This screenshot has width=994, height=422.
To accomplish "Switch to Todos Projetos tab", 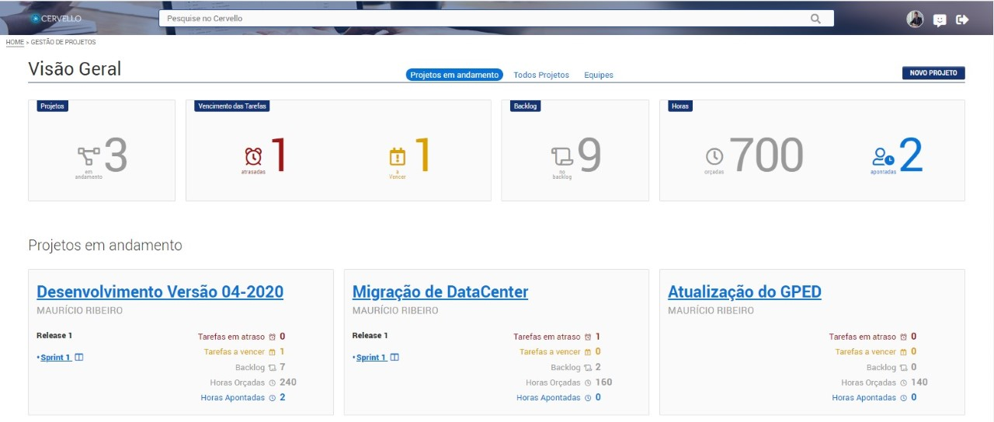I will (541, 75).
